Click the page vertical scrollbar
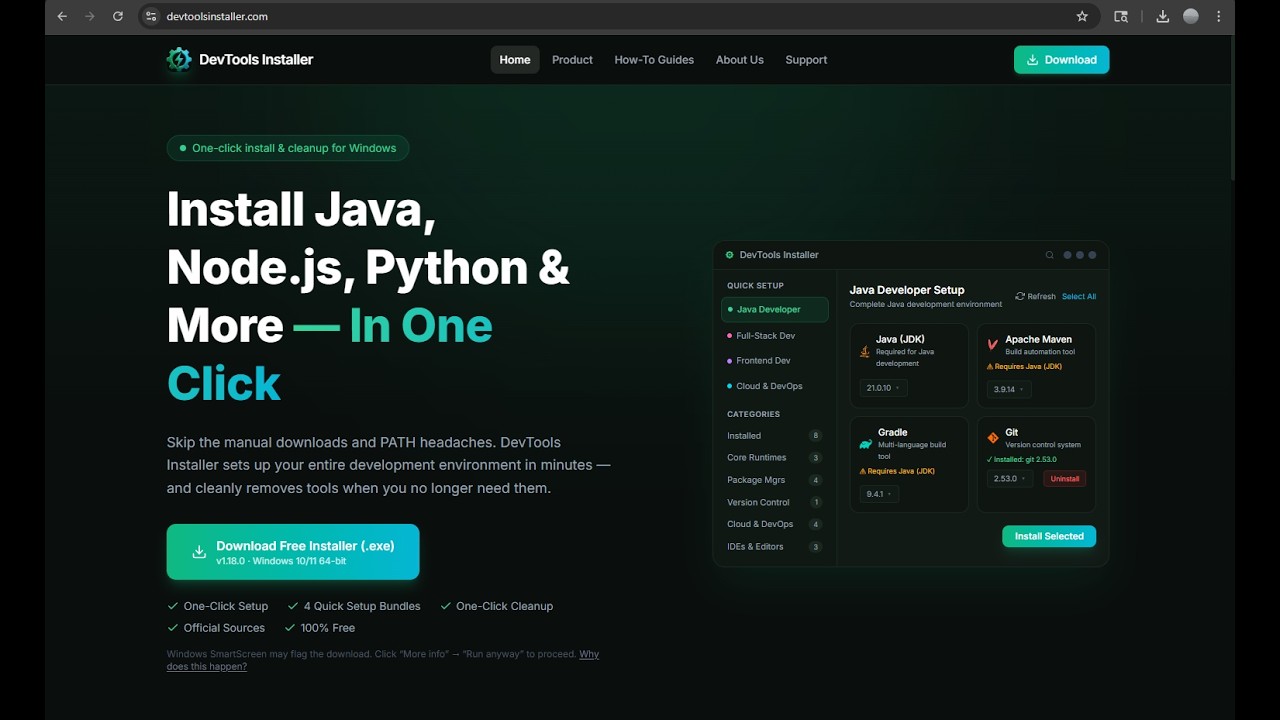 (1232, 107)
